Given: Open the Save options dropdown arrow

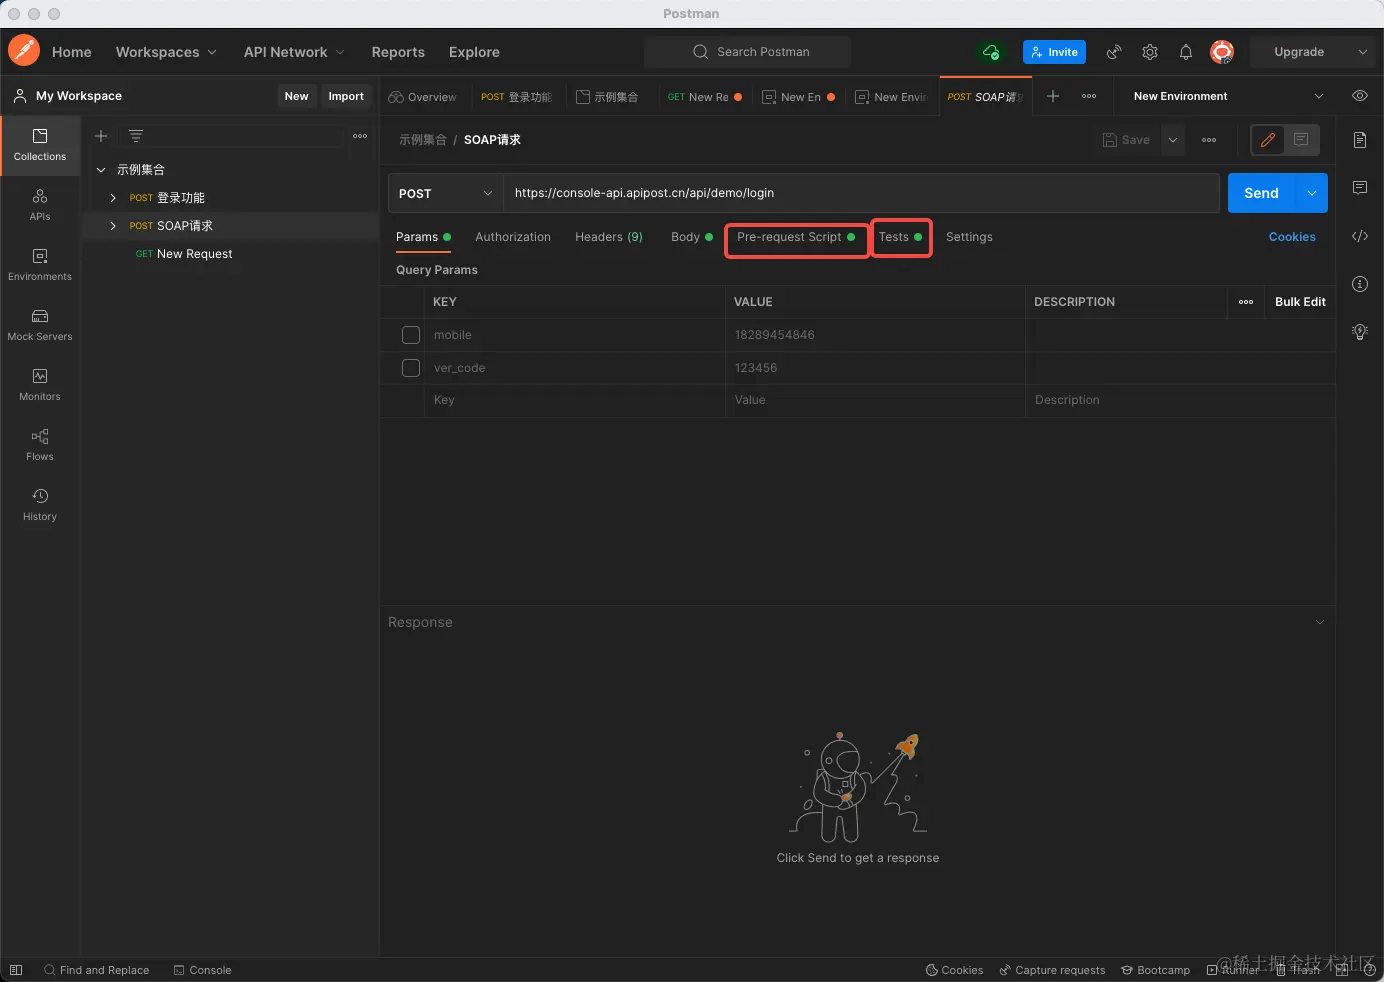Looking at the screenshot, I should click(1173, 140).
